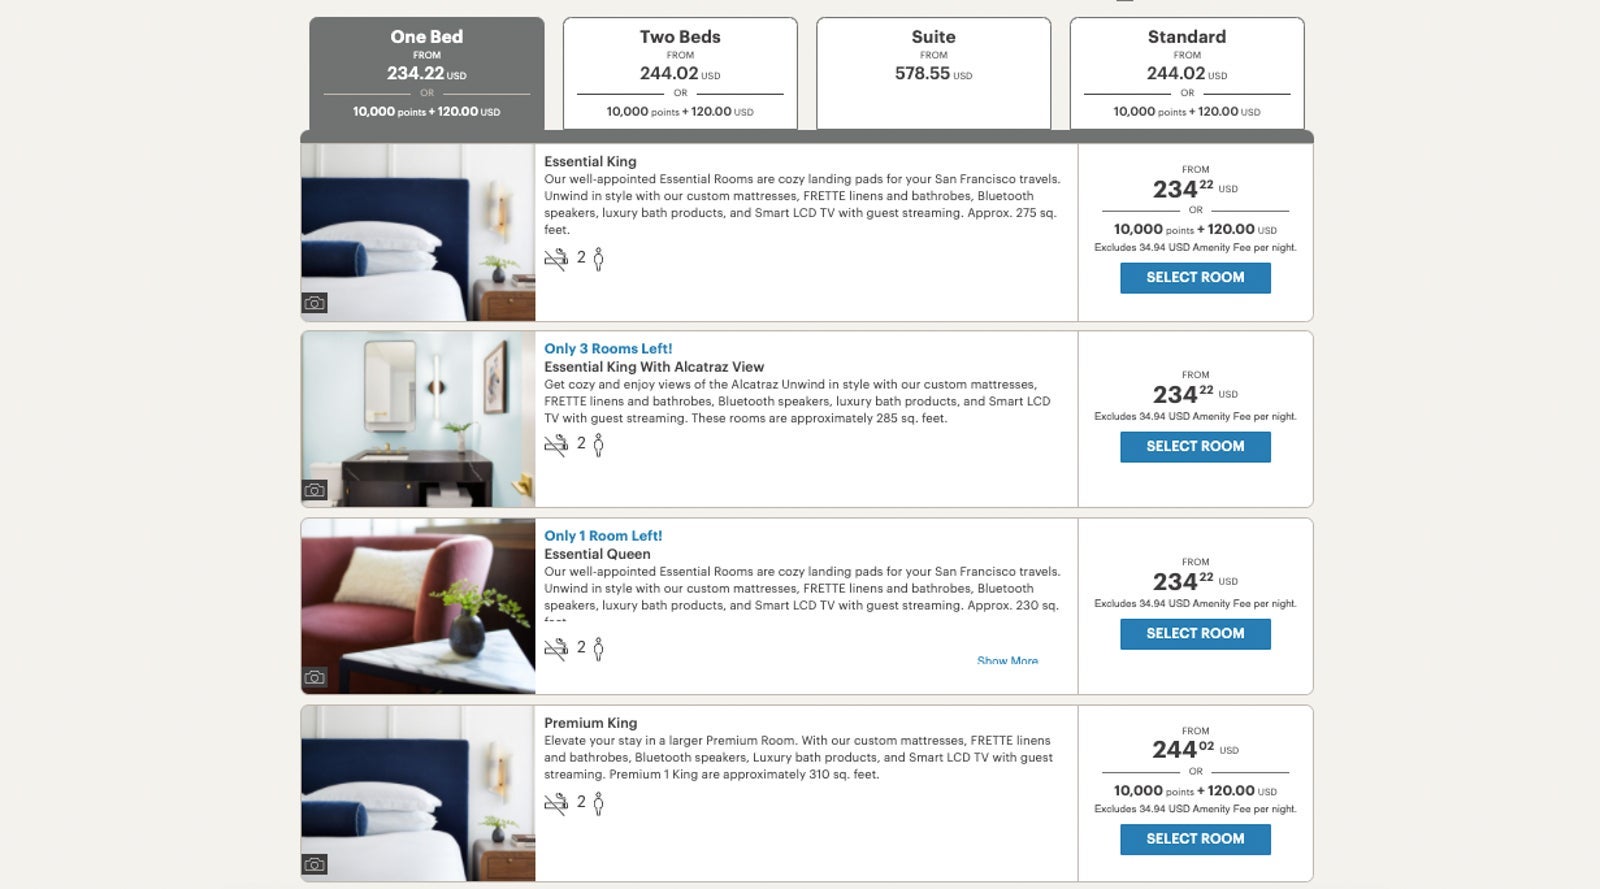Select Room for Essential King With Alcatraz View
Image resolution: width=1600 pixels, height=889 pixels.
(x=1195, y=447)
